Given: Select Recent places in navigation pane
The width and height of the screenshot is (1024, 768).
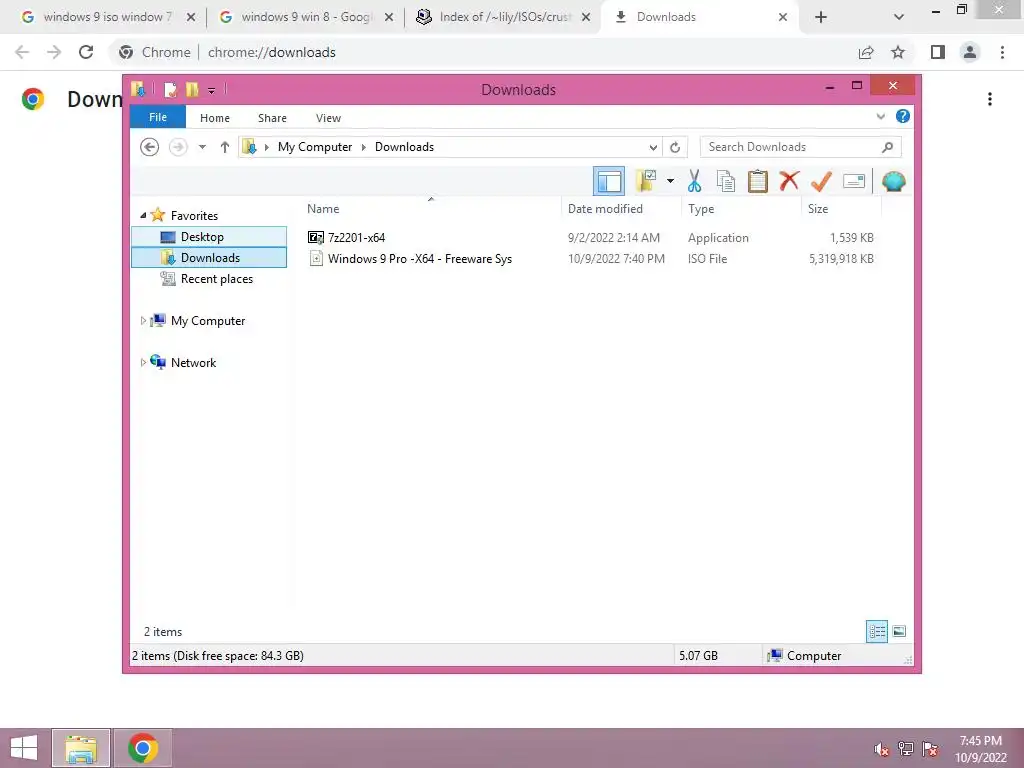Looking at the screenshot, I should click(217, 279).
